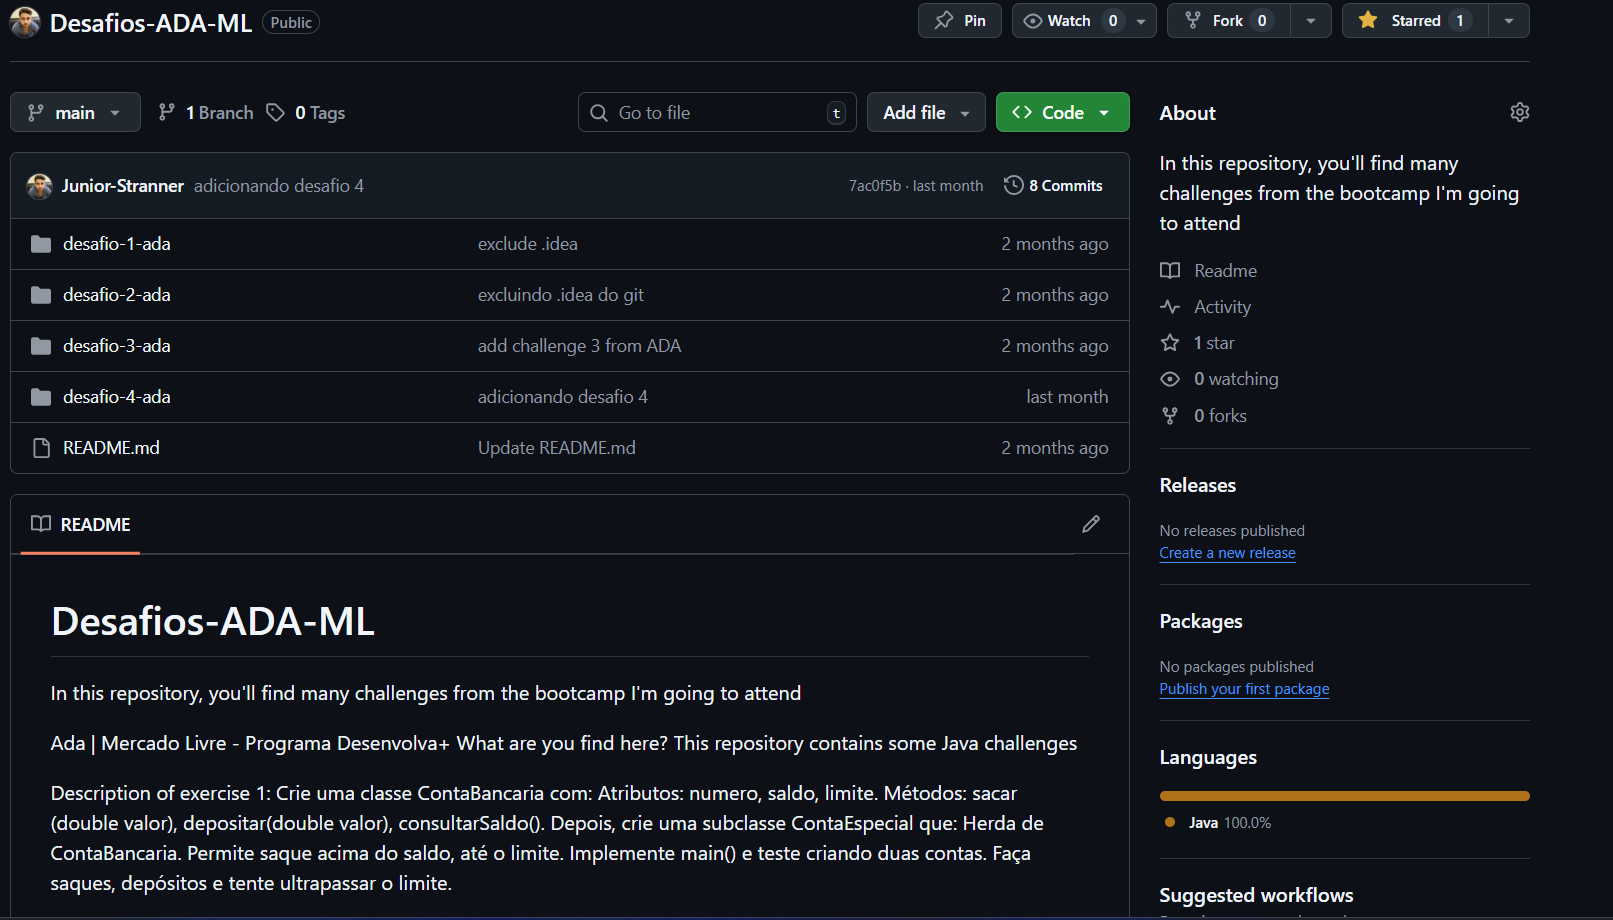Expand the Add file dropdown

tap(926, 113)
